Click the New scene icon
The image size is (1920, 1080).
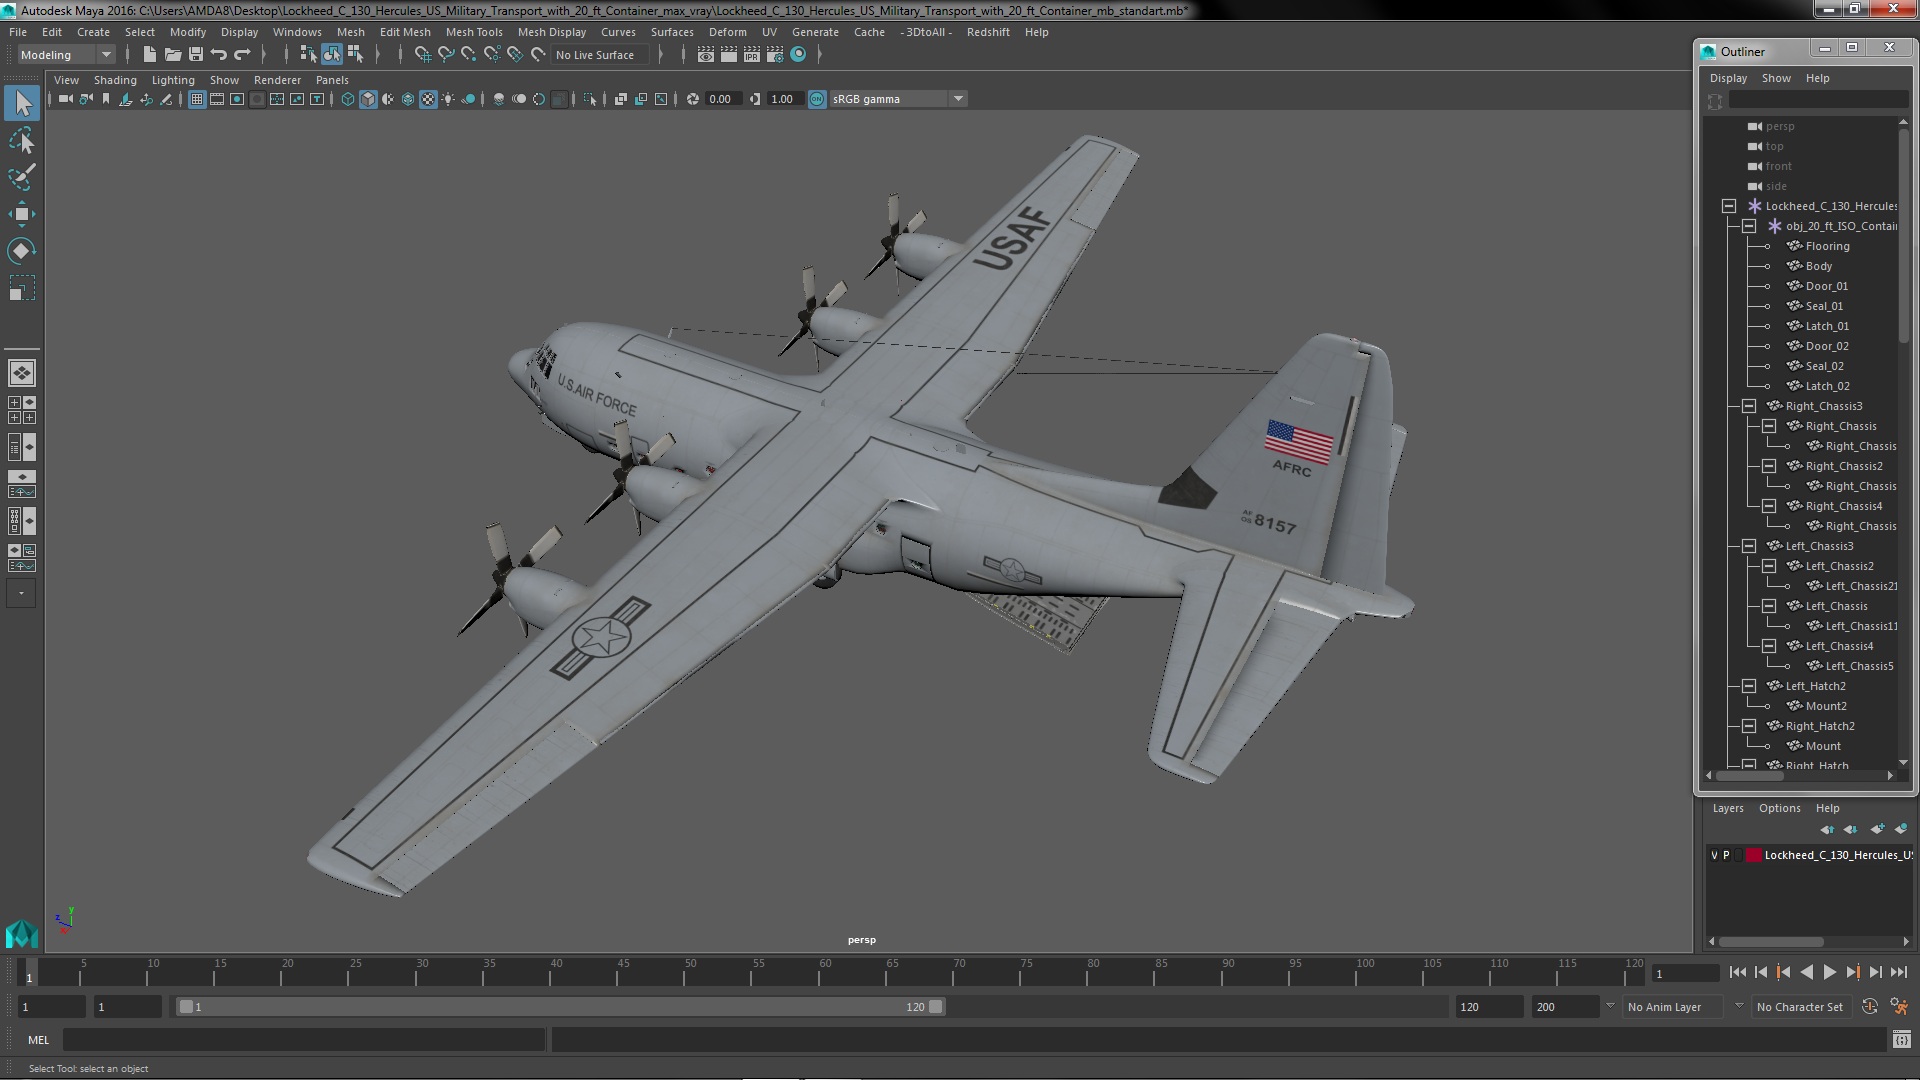click(149, 55)
